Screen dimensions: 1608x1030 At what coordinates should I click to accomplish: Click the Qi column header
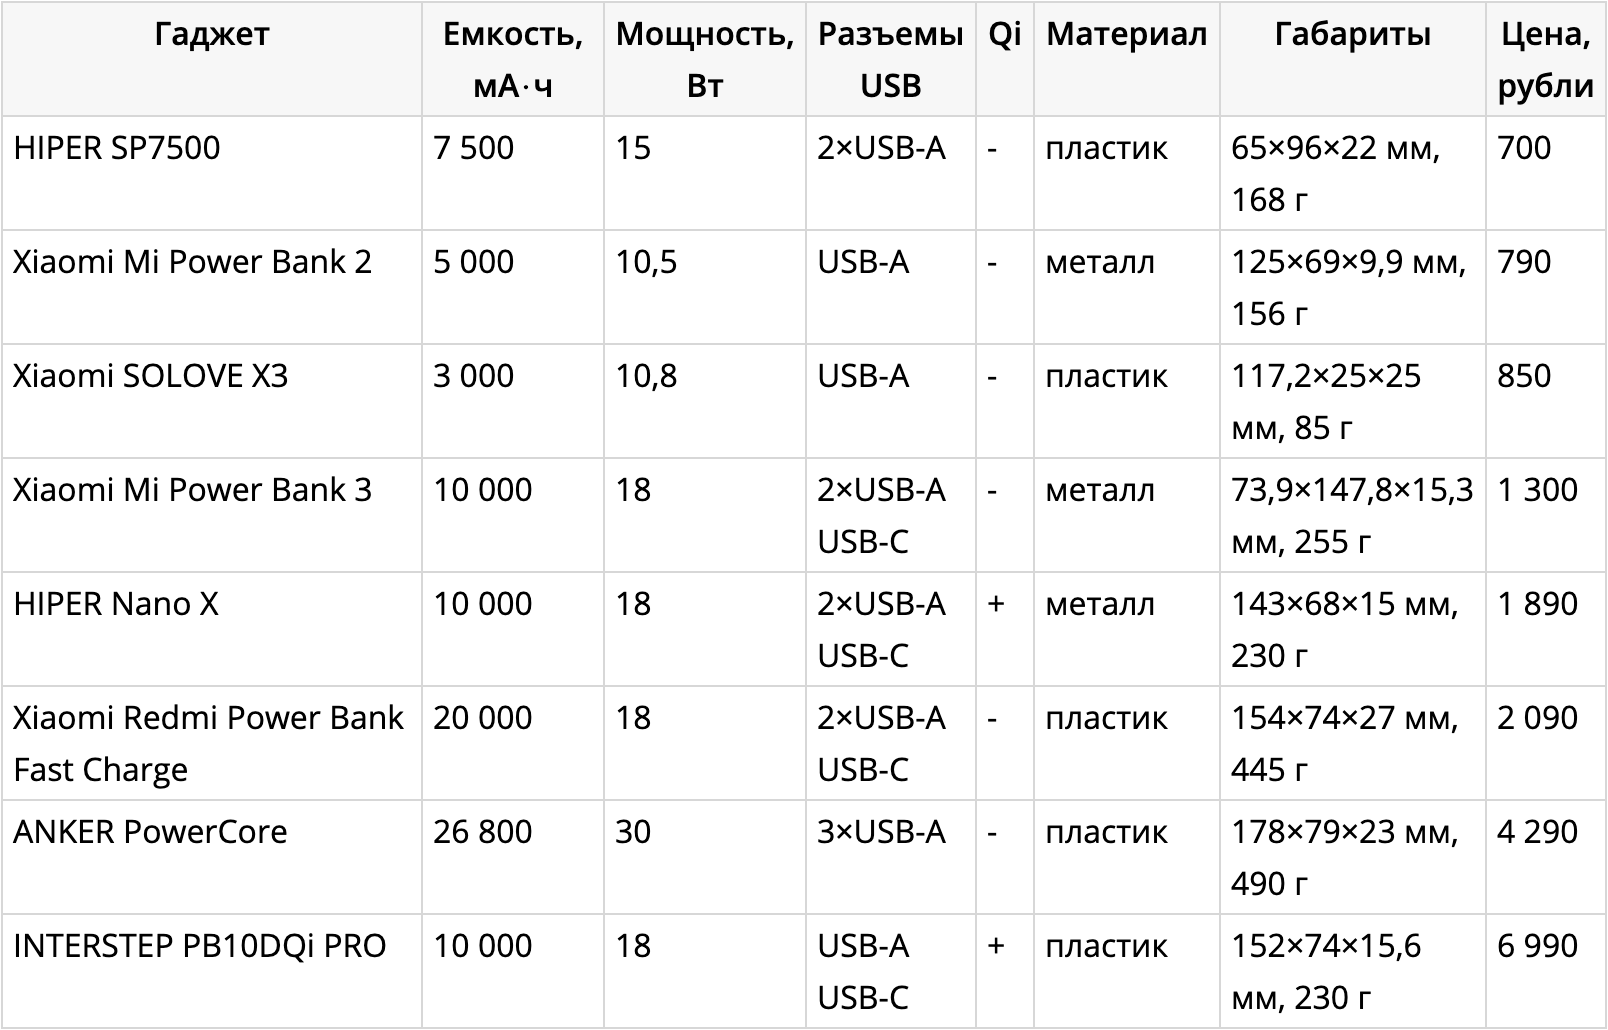pyautogui.click(x=1005, y=59)
